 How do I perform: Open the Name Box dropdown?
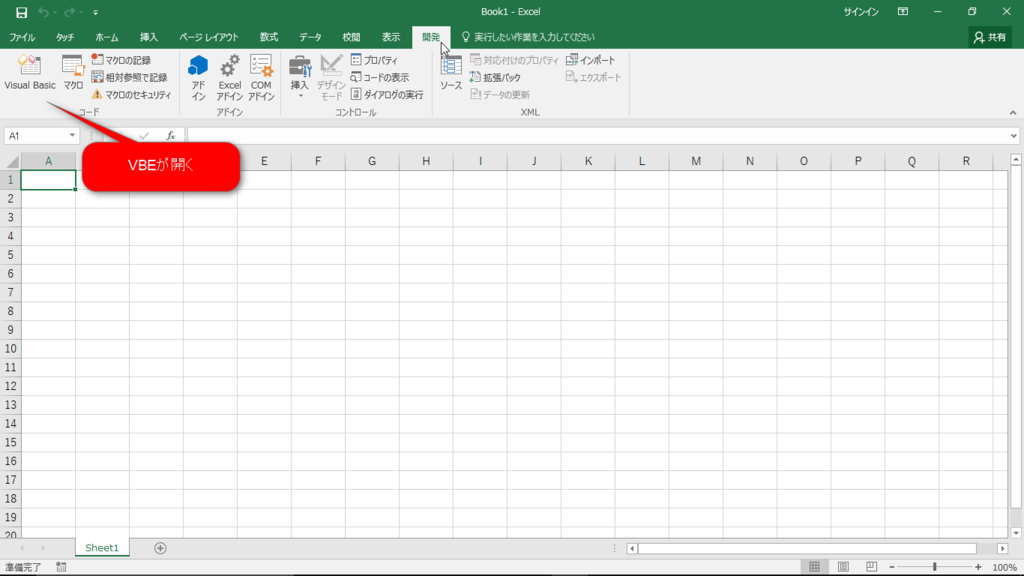(x=74, y=134)
